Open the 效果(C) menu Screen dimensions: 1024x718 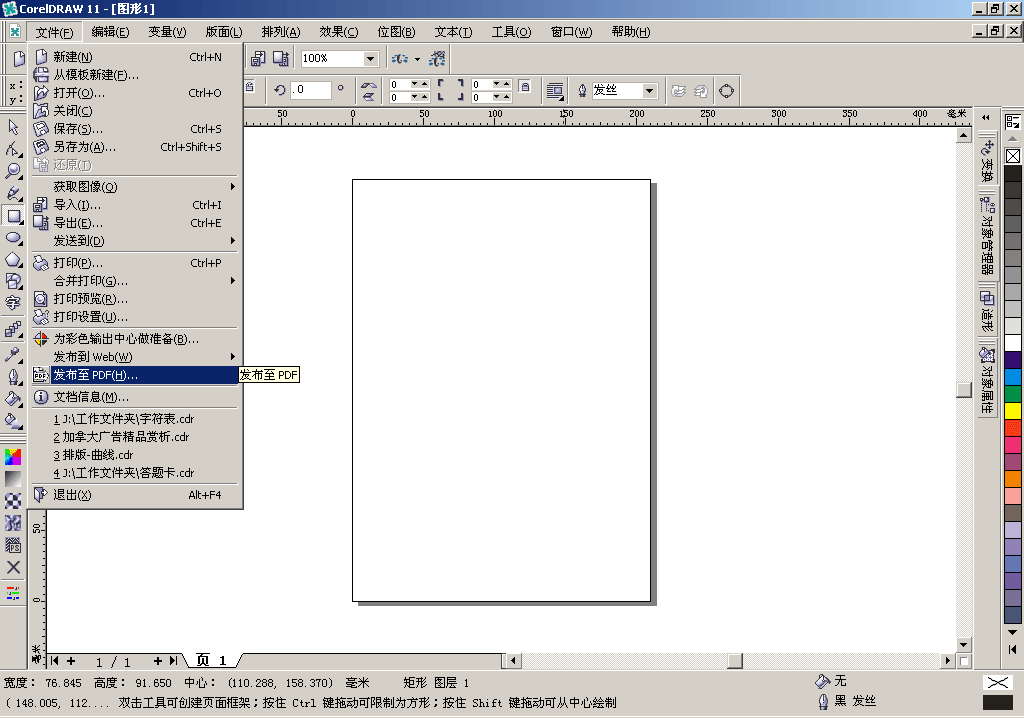pyautogui.click(x=338, y=32)
